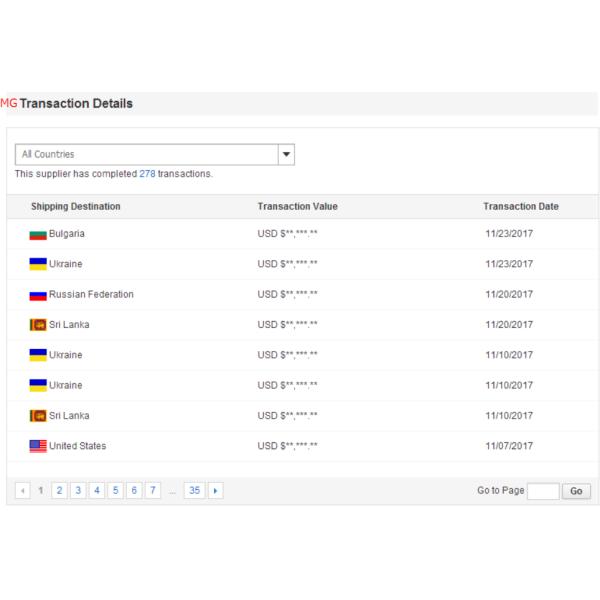Click the Ukraine flag dated 11/23/2017
The width and height of the screenshot is (600, 600).
38,264
